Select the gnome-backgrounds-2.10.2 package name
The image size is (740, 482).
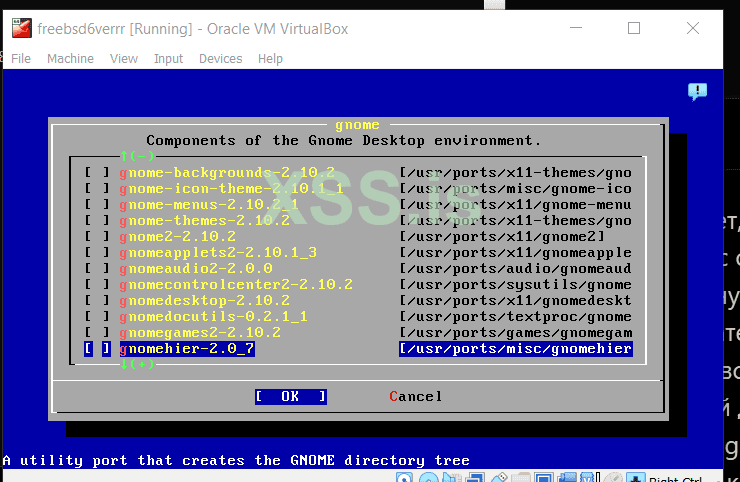227,172
